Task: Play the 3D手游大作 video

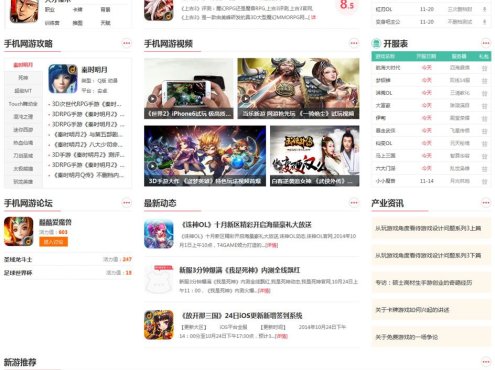Action: pyautogui.click(x=152, y=166)
